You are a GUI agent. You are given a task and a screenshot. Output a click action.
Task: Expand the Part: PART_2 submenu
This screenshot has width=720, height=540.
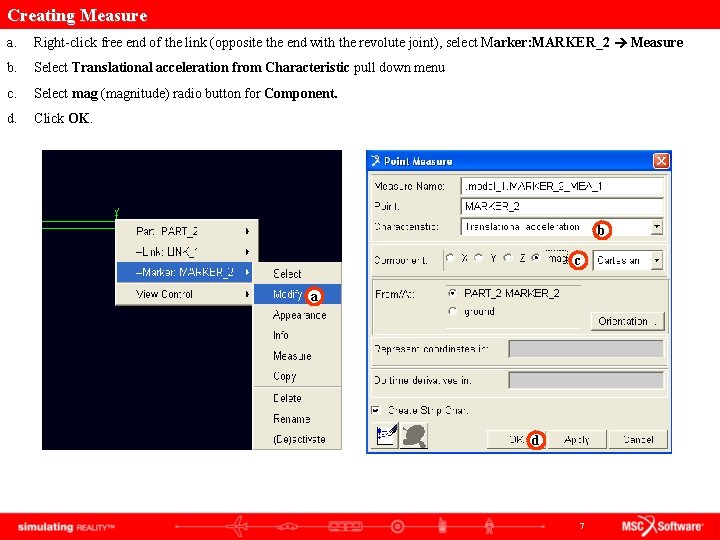[186, 231]
